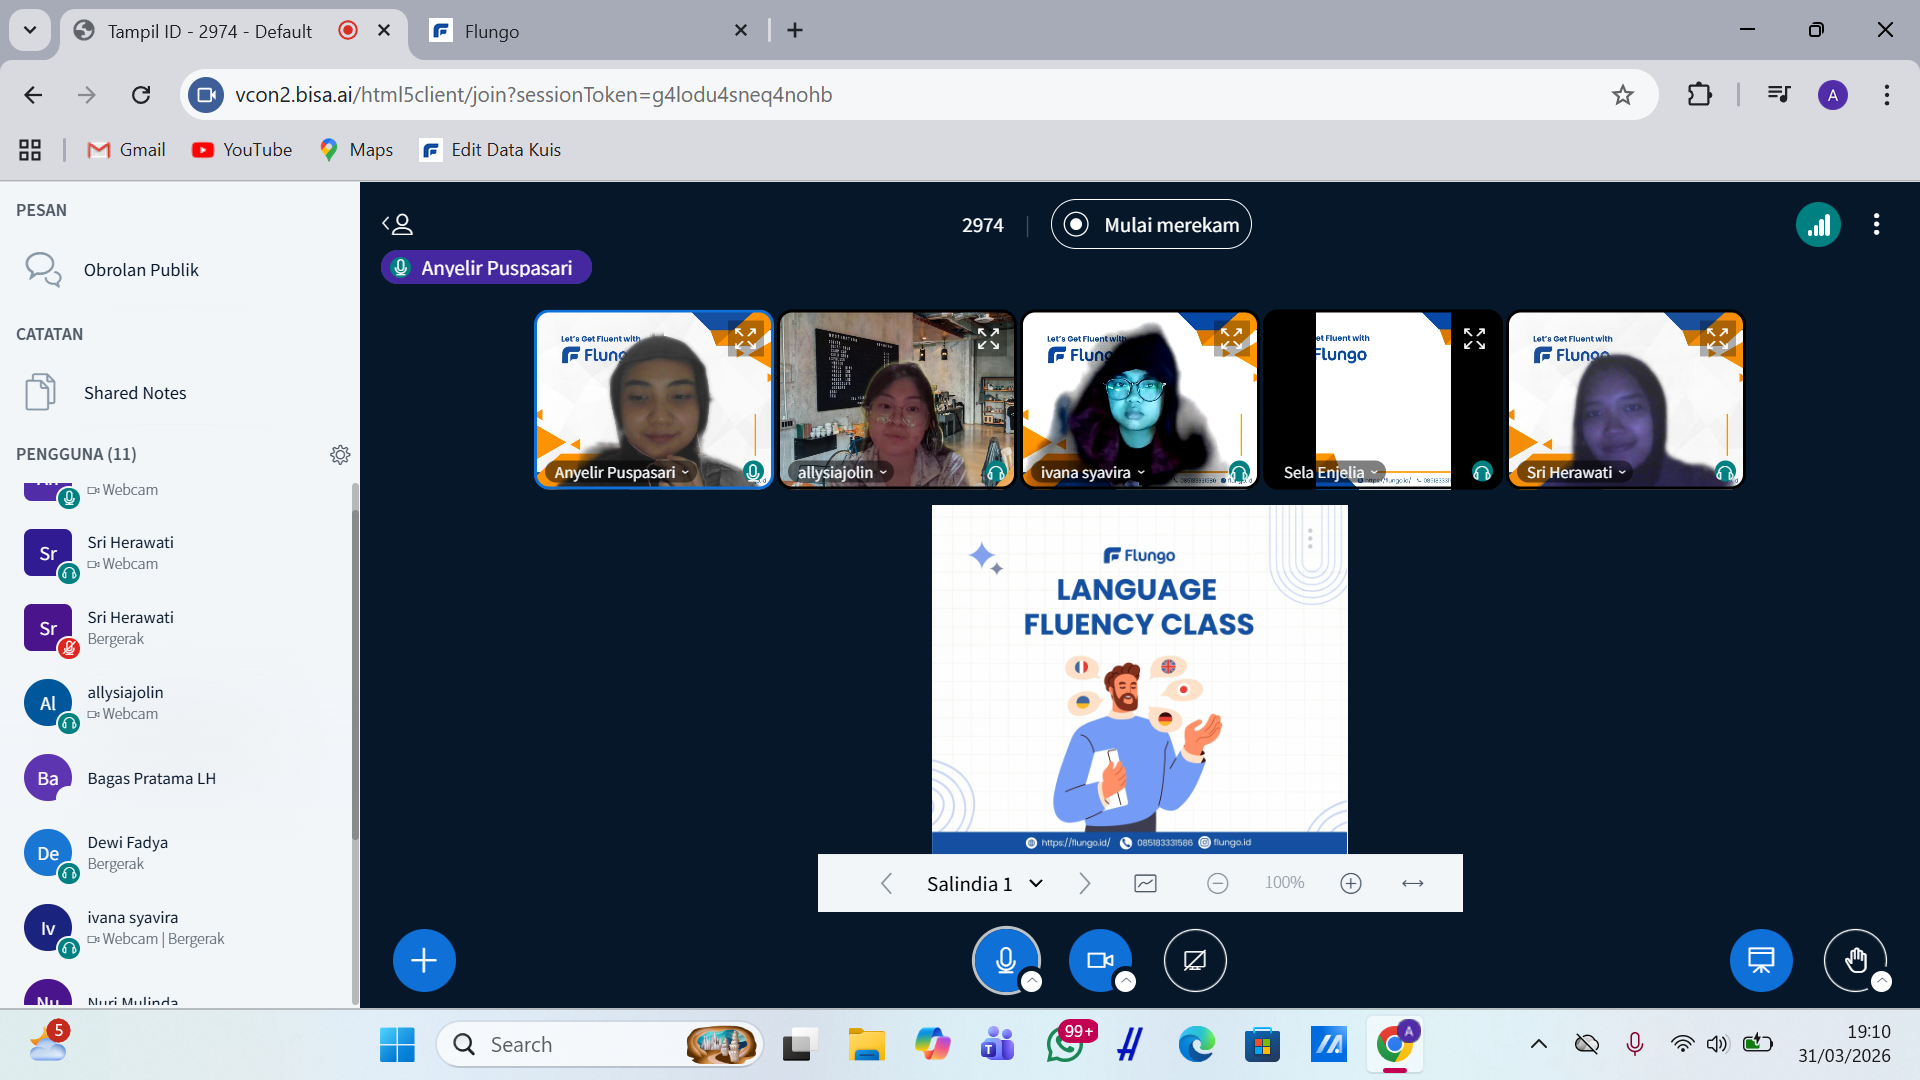Open webcam options arrow beside camera button
Screen dimensions: 1920x1080
click(x=1126, y=982)
